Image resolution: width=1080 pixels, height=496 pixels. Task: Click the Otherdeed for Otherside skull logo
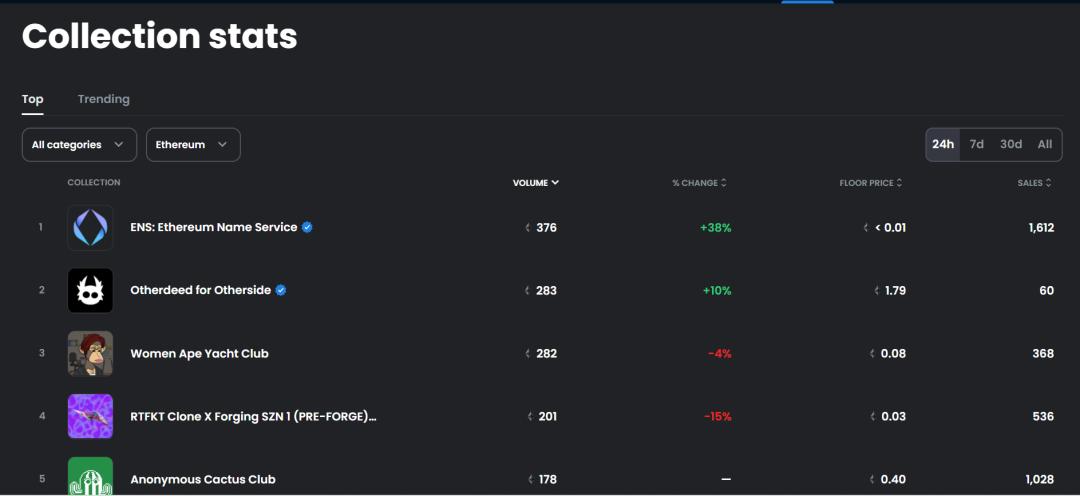point(90,291)
